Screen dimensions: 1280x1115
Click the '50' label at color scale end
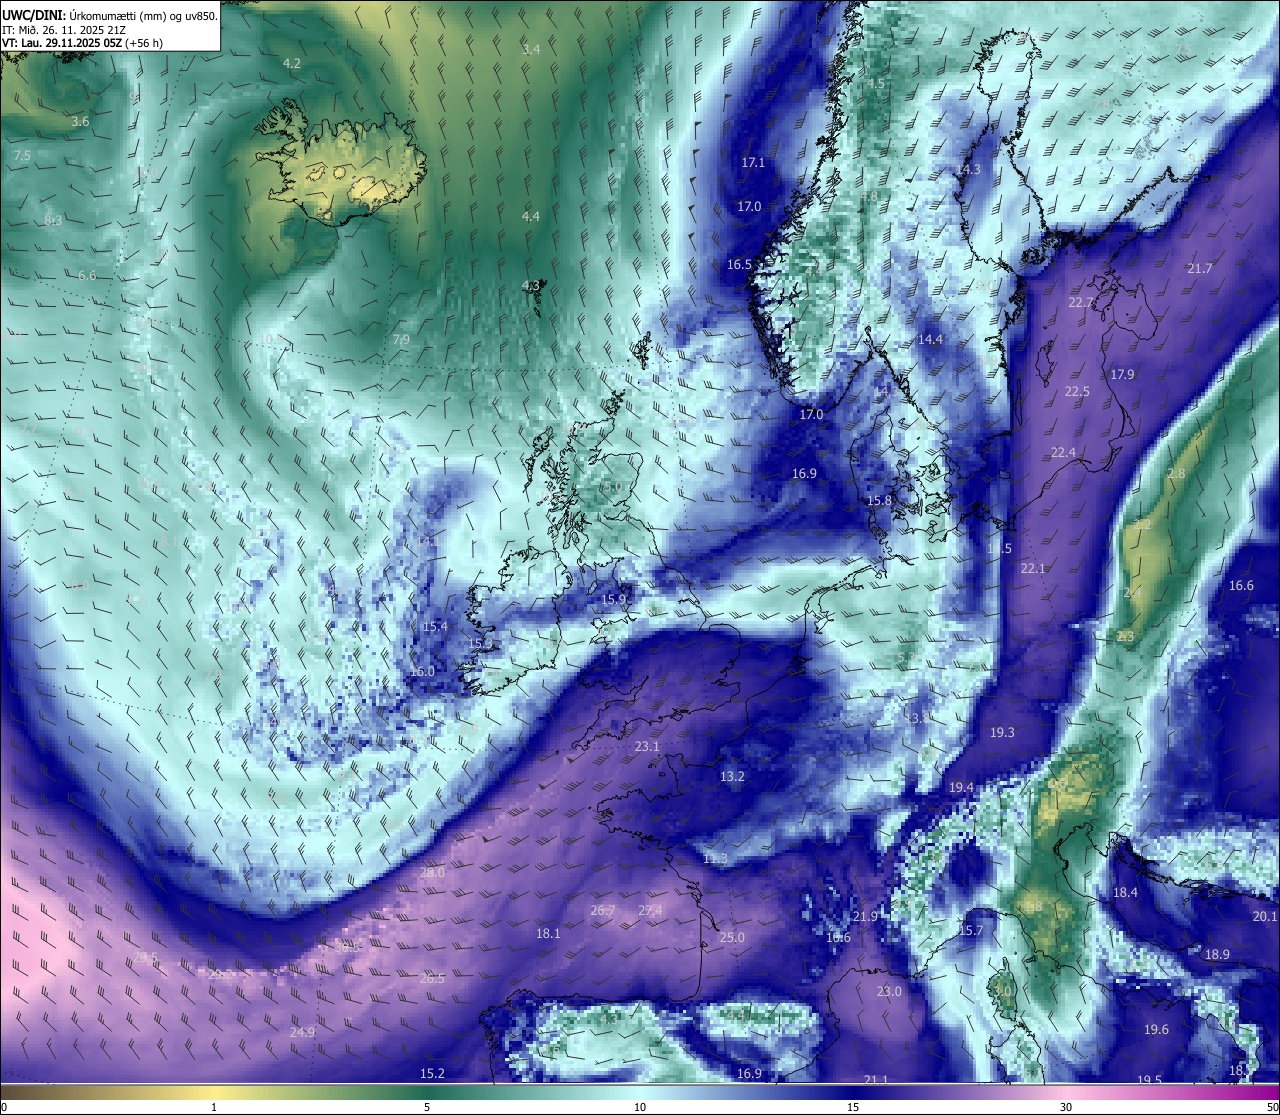click(x=1271, y=1107)
